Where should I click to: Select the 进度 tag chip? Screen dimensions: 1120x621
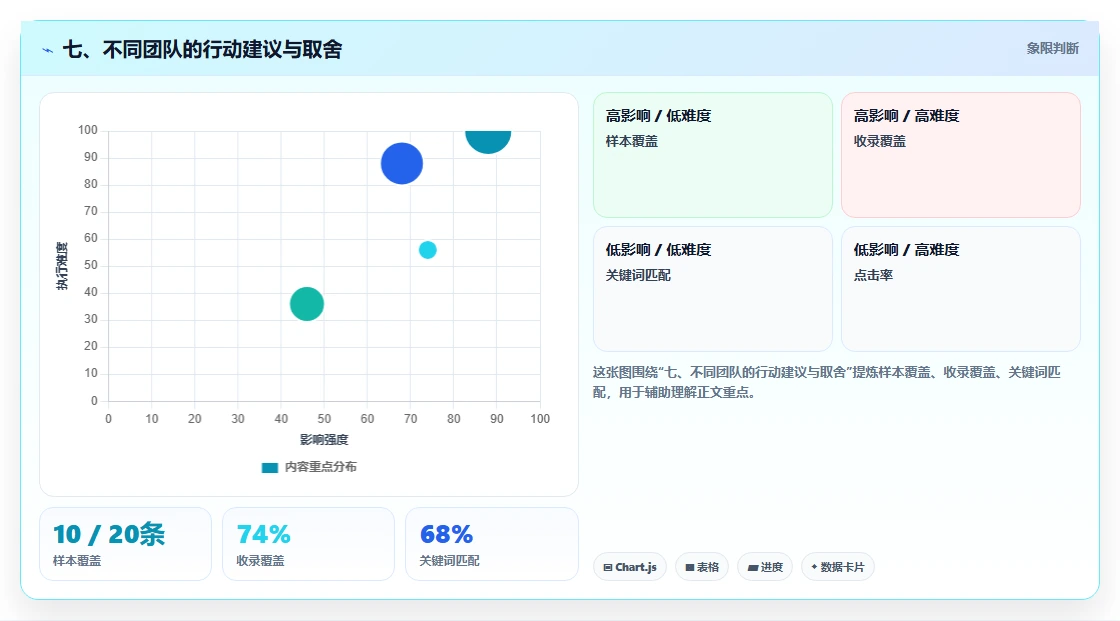point(765,567)
